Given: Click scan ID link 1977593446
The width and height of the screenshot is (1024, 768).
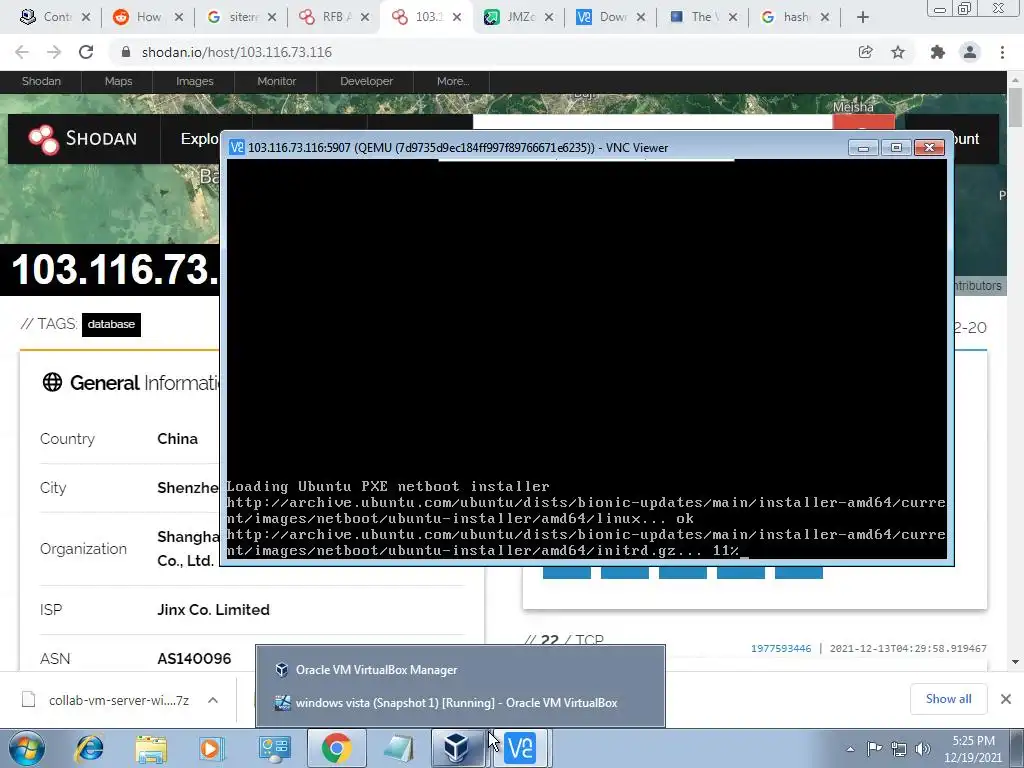Looking at the screenshot, I should pyautogui.click(x=780, y=648).
